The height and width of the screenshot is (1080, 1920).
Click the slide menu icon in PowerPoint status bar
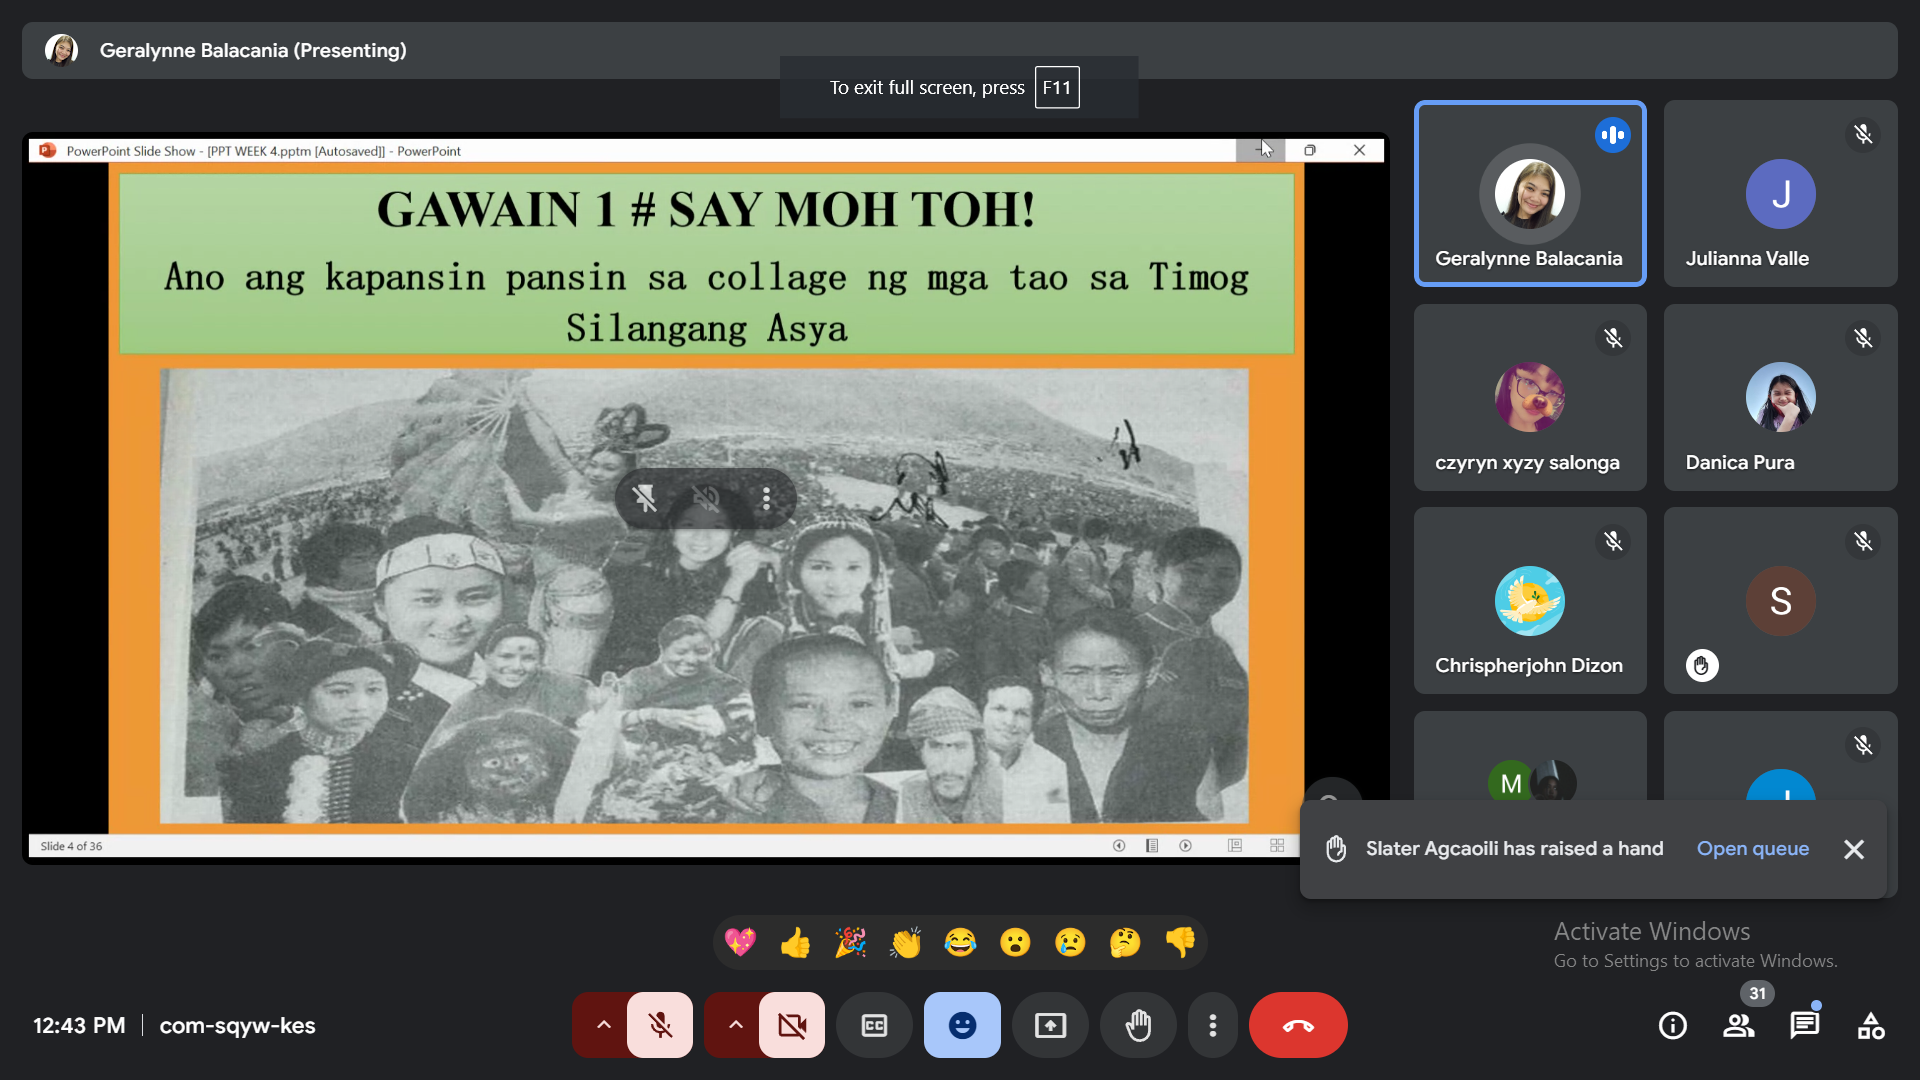pos(1152,846)
